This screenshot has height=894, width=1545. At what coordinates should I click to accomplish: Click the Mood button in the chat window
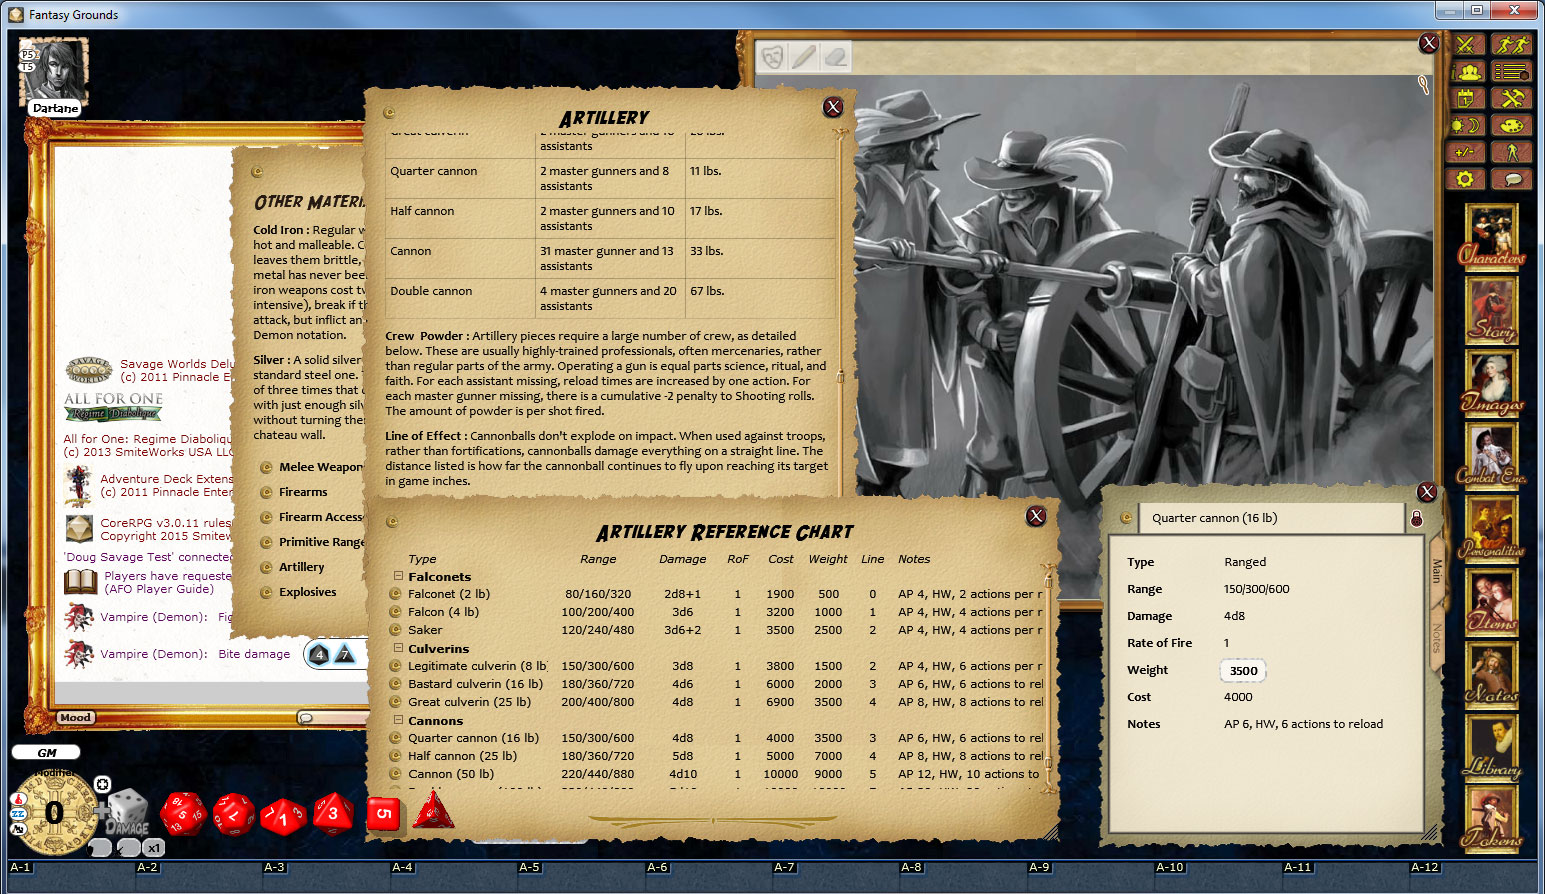click(x=76, y=717)
